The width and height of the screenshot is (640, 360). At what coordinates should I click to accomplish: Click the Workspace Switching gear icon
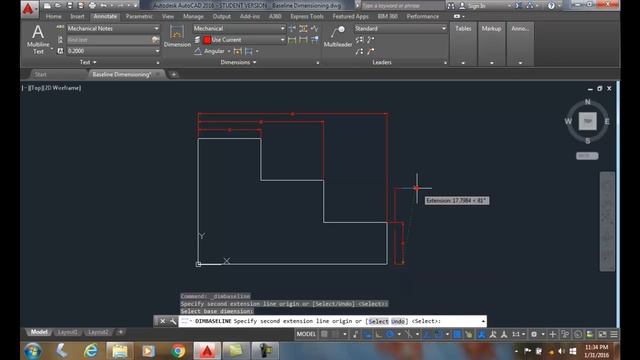click(x=533, y=334)
